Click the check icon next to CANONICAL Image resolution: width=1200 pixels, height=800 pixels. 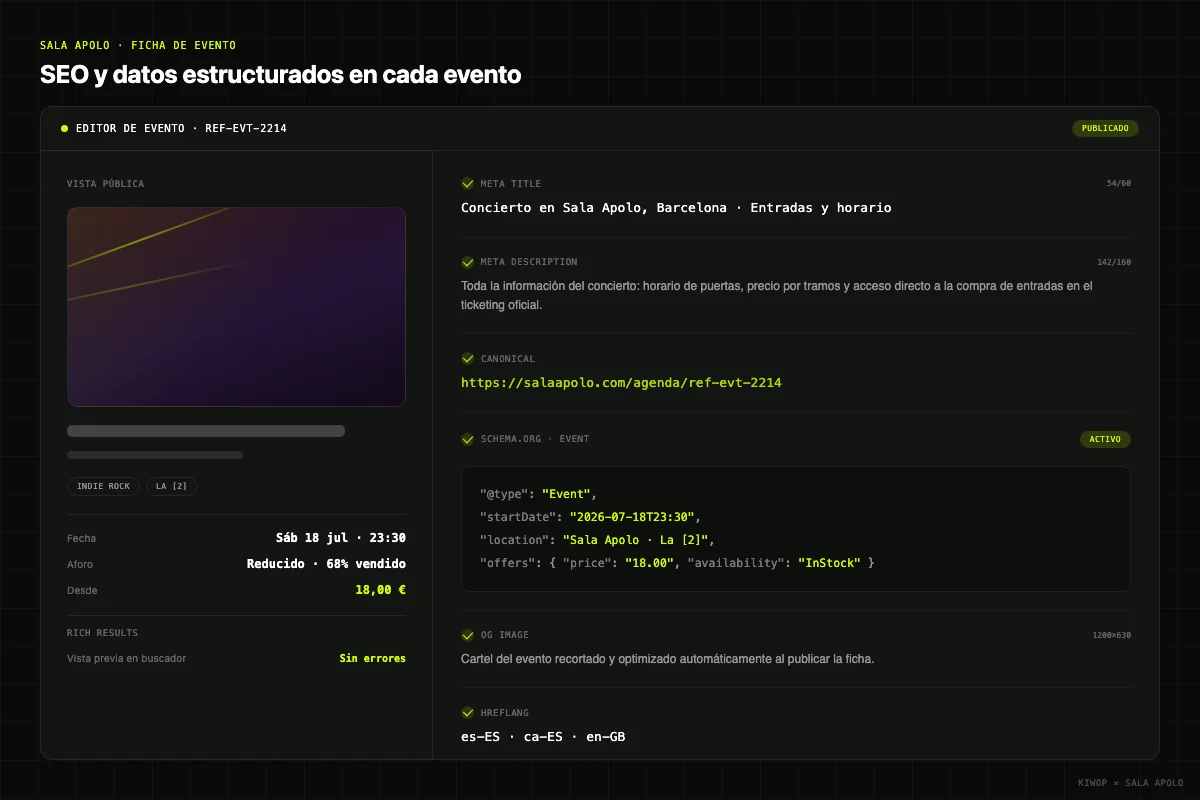click(x=467, y=359)
